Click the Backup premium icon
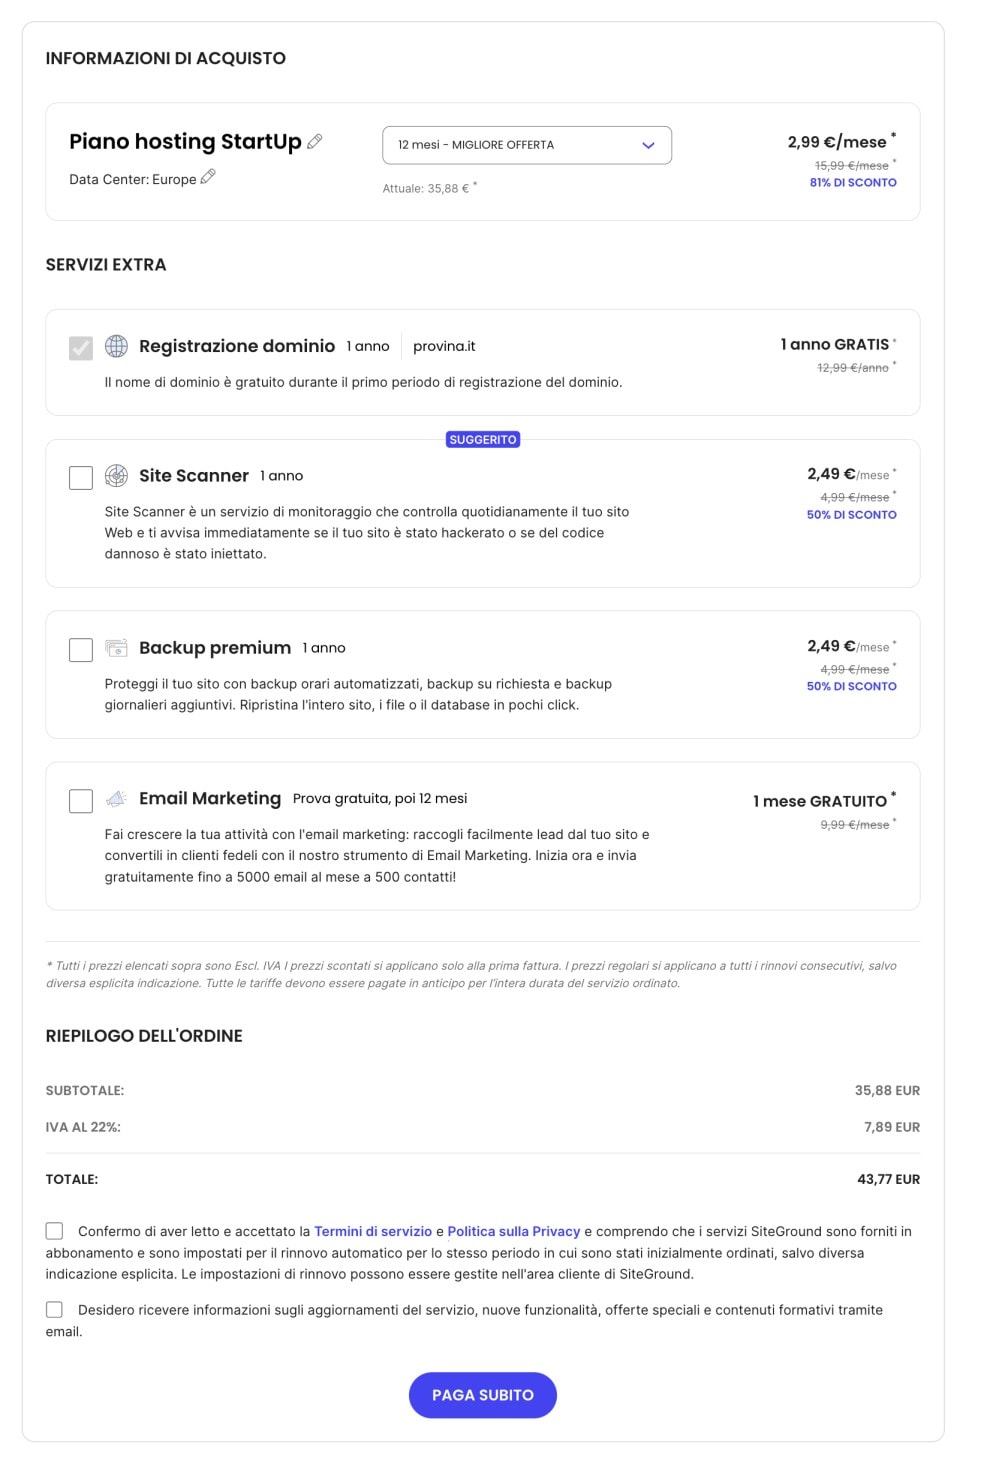981x1461 pixels. pos(118,648)
